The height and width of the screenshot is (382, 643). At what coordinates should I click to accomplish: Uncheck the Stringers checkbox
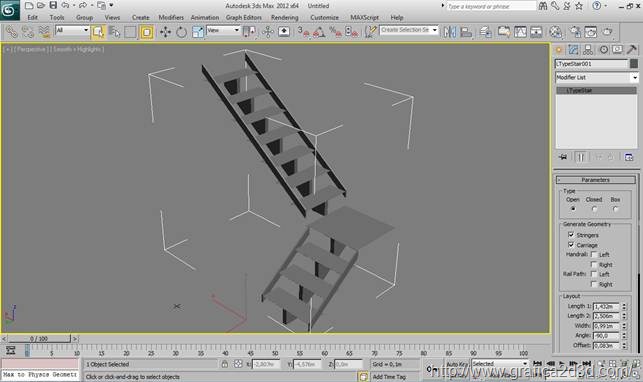pyautogui.click(x=571, y=235)
